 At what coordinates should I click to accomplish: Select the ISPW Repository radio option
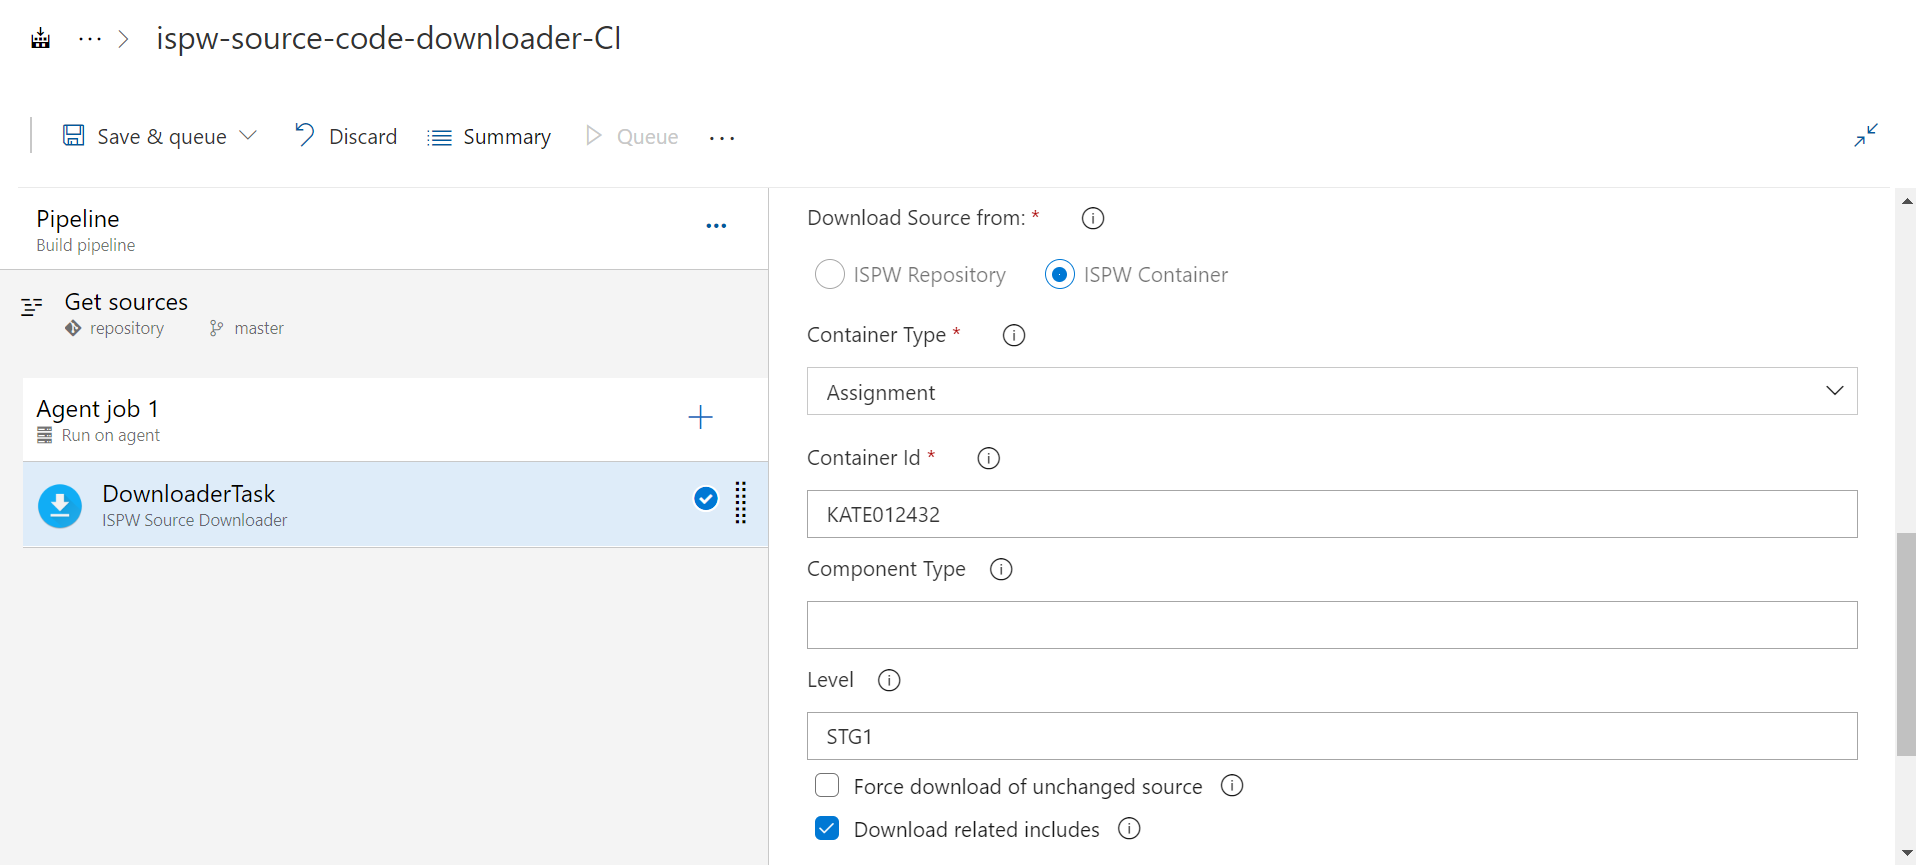(830, 274)
